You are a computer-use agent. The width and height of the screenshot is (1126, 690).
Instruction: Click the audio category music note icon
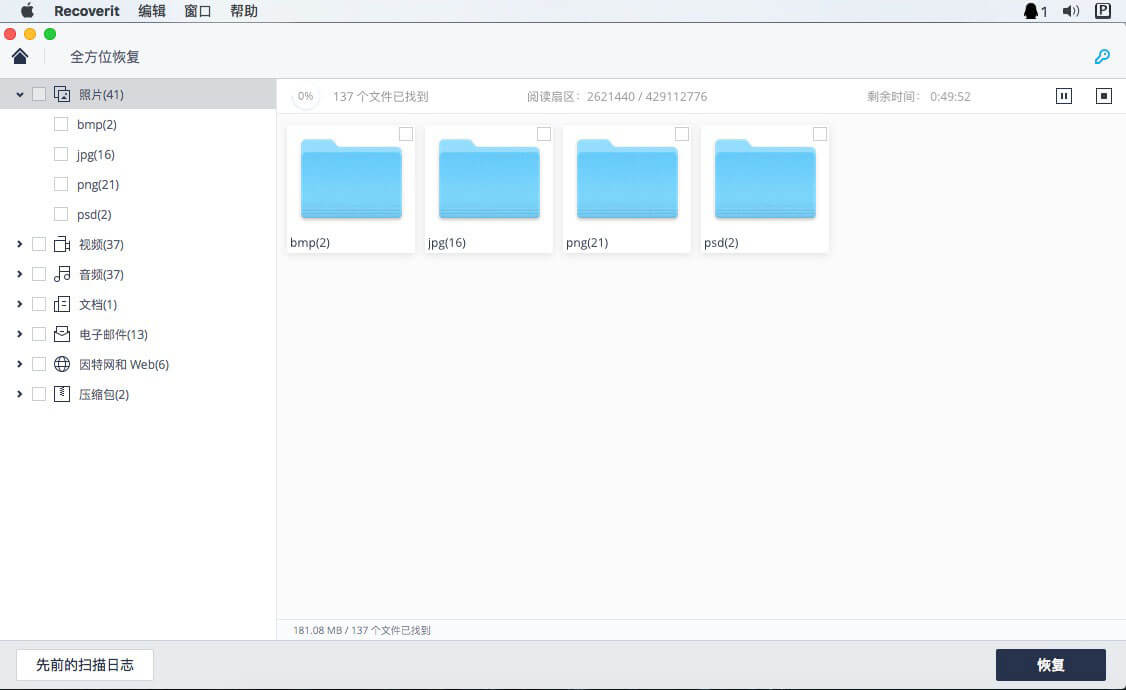click(x=62, y=274)
